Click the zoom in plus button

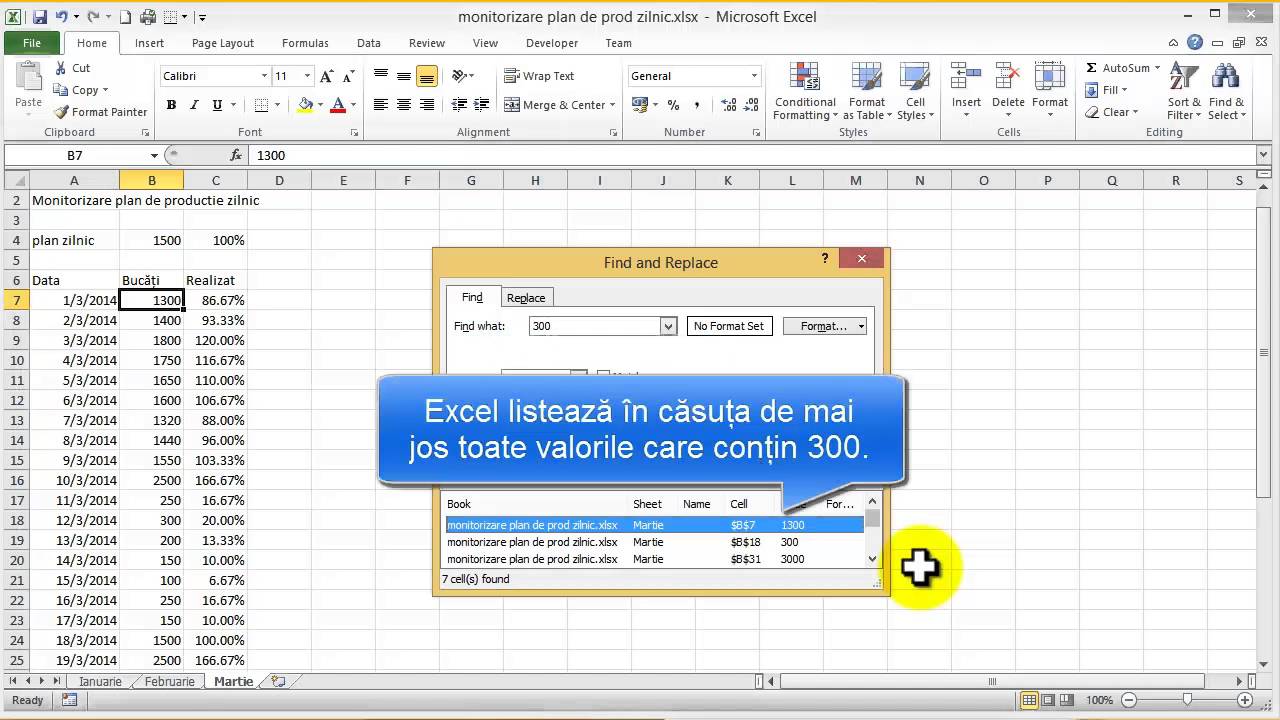1245,700
